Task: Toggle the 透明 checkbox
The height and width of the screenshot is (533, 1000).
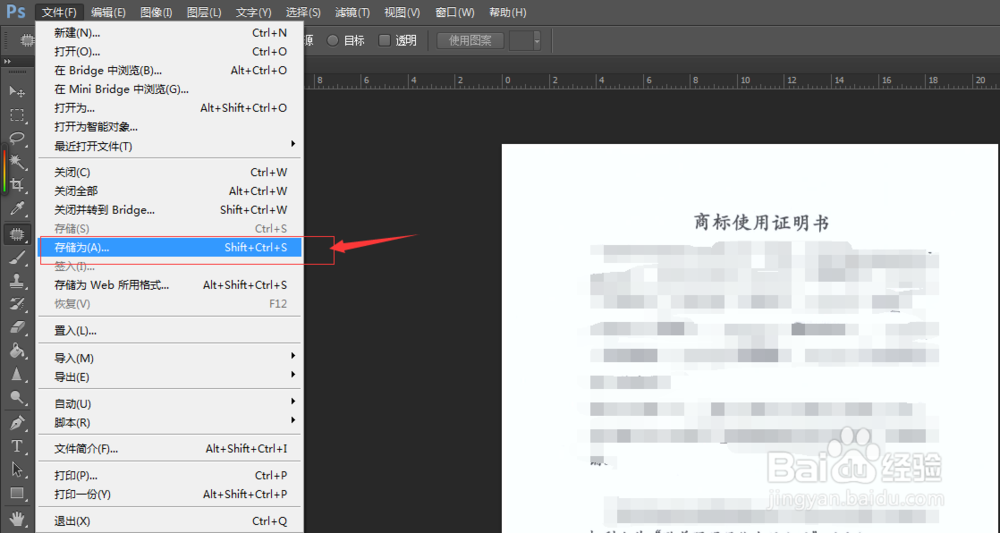Action: [384, 40]
